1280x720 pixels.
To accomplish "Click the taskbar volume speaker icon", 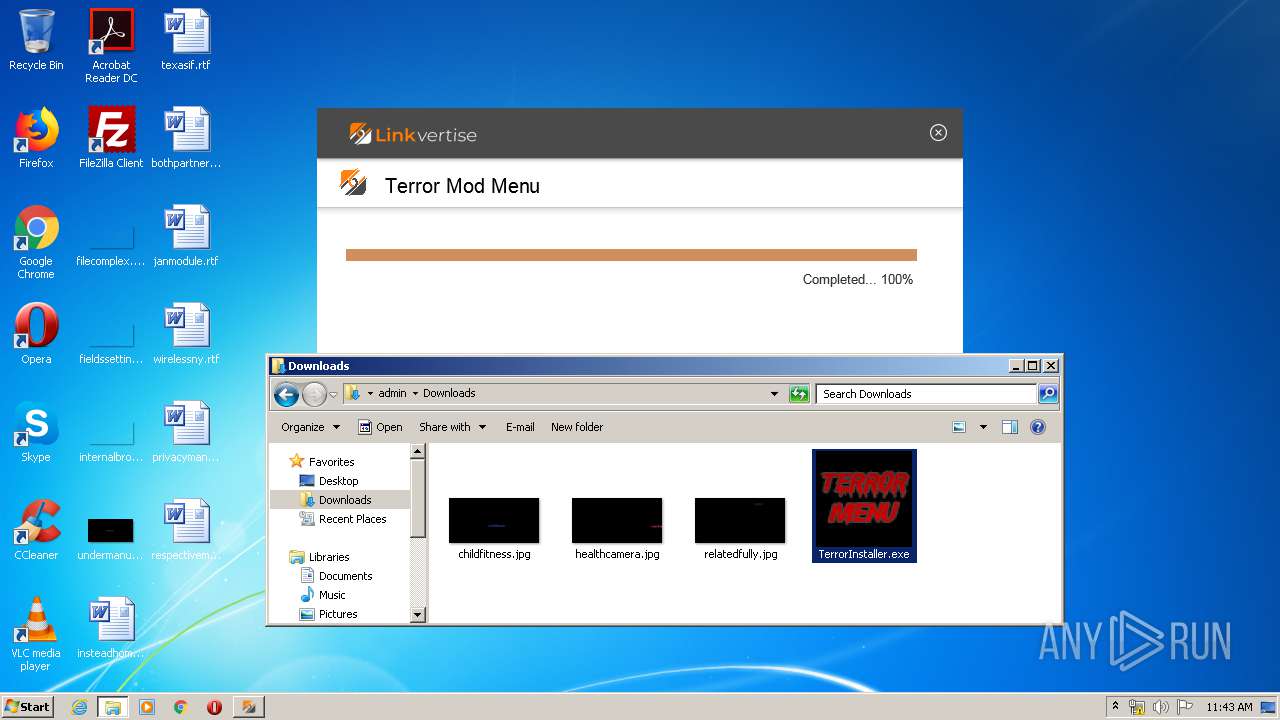I will [x=1161, y=707].
